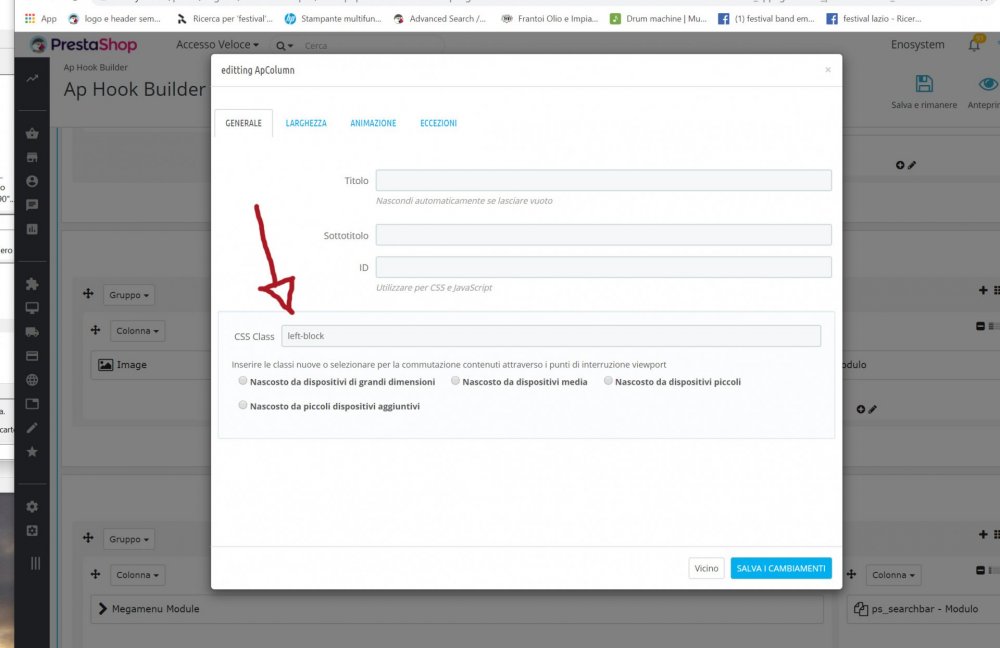Switch to the Animazione tab
Viewport: 1000px width, 648px height.
tap(373, 123)
